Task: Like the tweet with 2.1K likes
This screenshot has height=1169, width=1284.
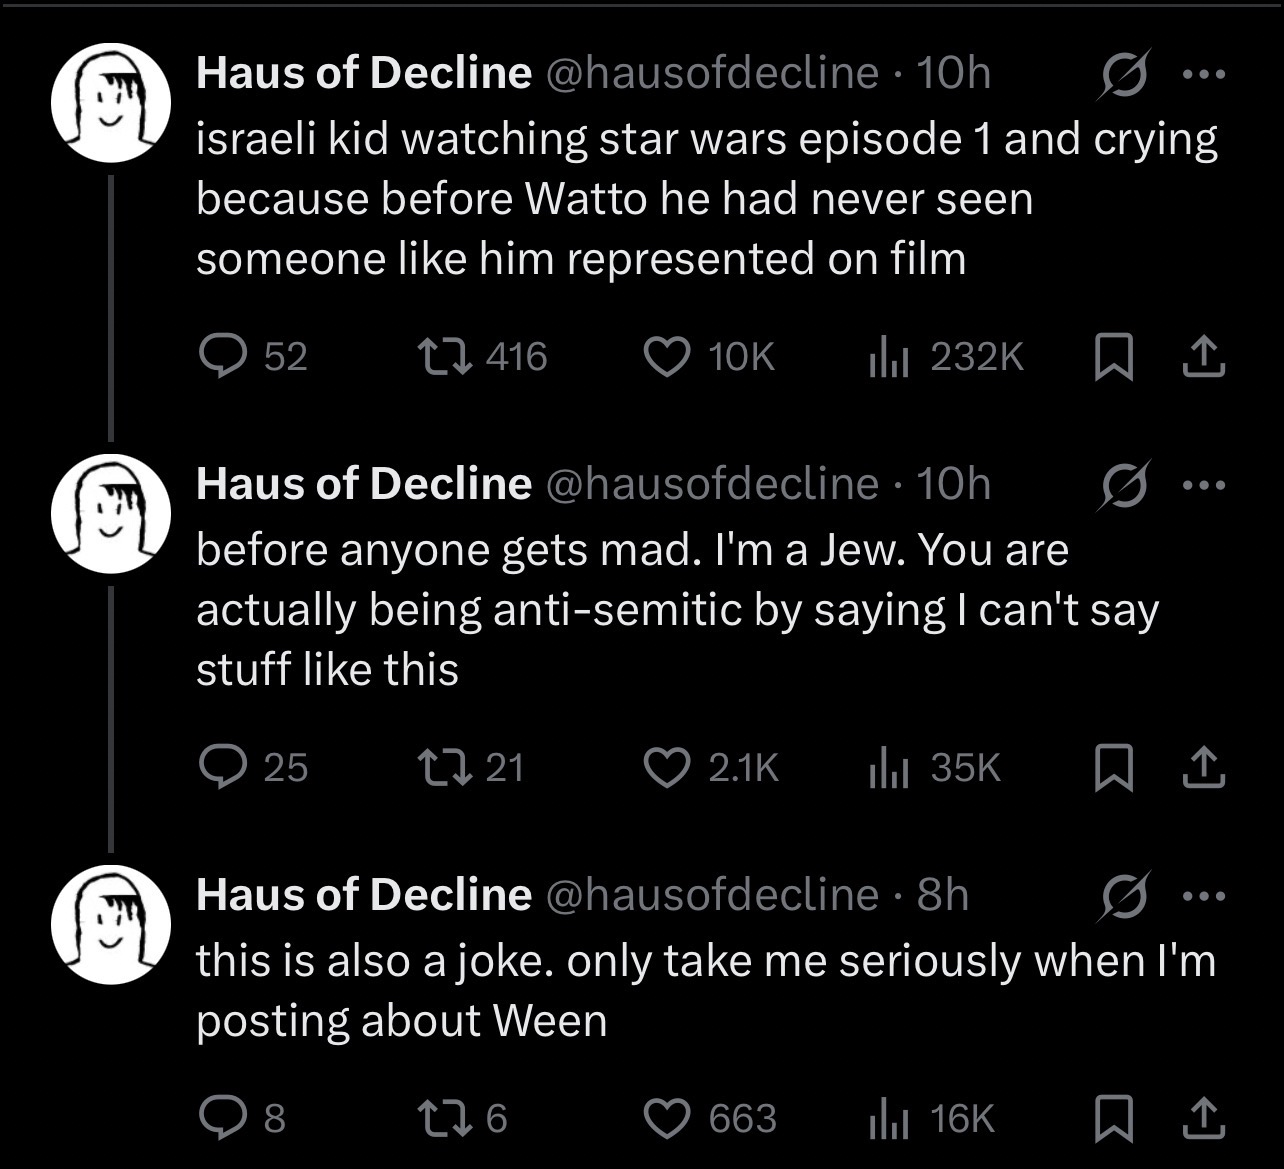Action: point(666,767)
